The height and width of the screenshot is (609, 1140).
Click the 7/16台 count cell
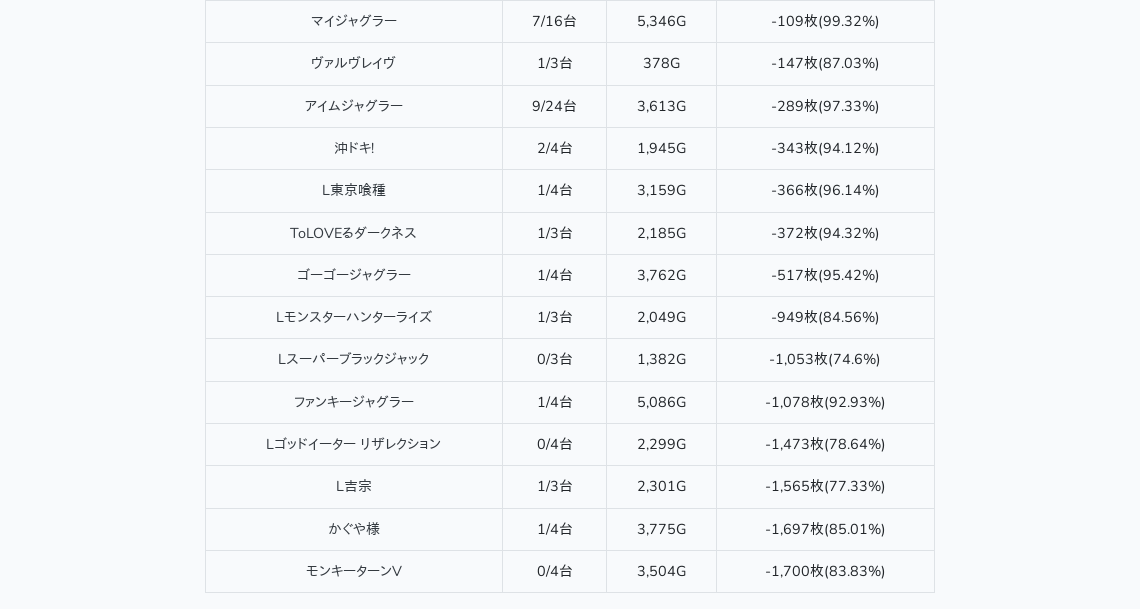tap(554, 21)
